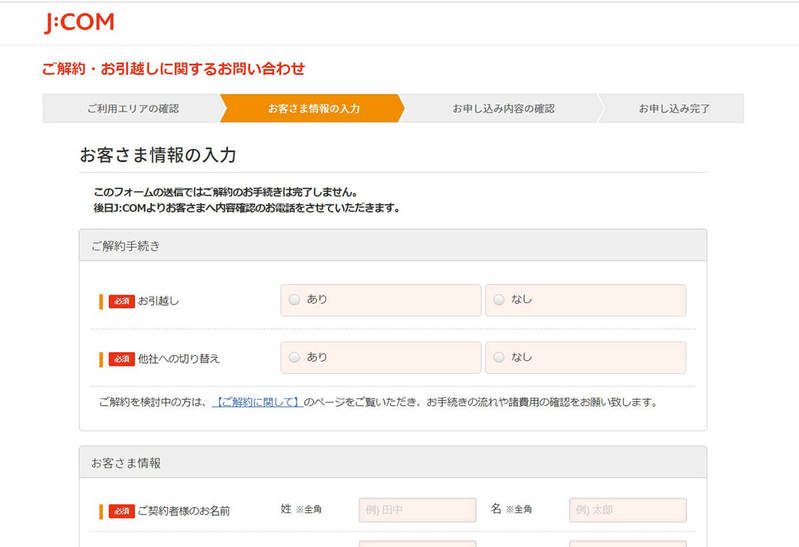Image resolution: width=799 pixels, height=547 pixels.
Task: Click the お客さま情報の入力 main heading
Action: coord(158,155)
